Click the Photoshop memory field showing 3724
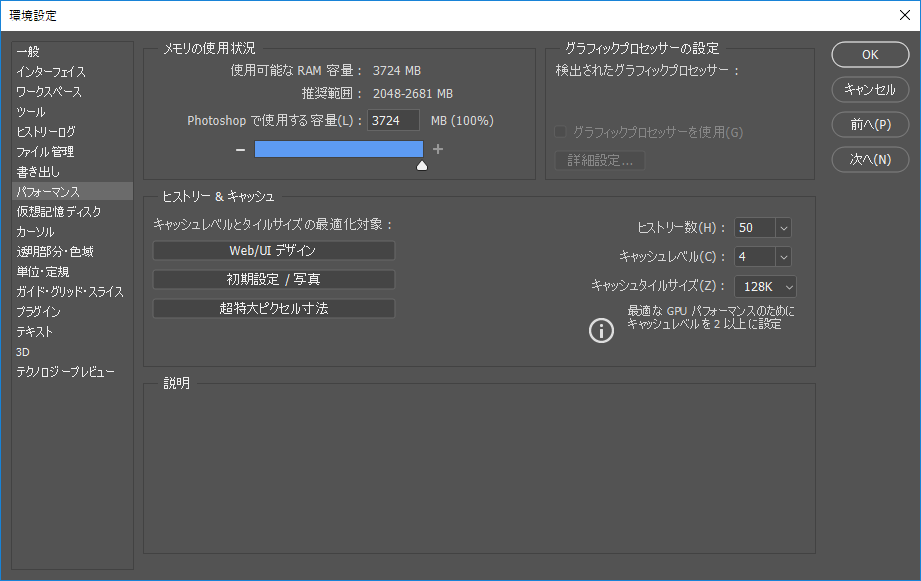The width and height of the screenshot is (921, 581). pyautogui.click(x=393, y=120)
